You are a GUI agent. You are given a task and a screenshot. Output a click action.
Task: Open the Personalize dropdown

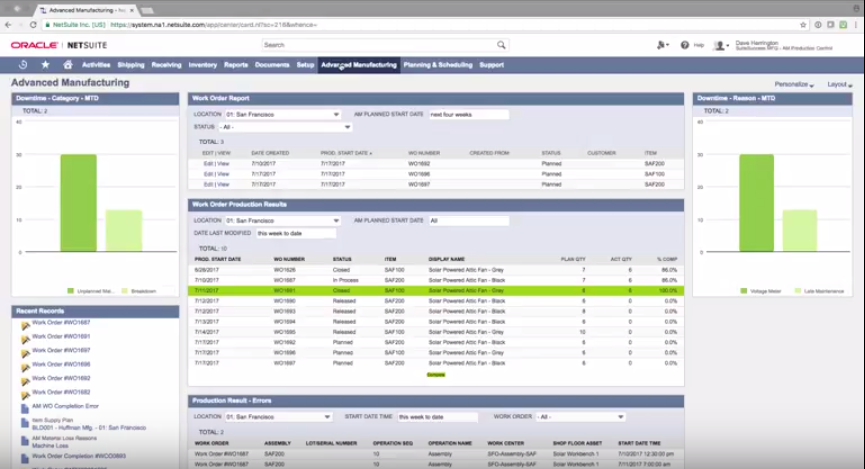pyautogui.click(x=795, y=85)
